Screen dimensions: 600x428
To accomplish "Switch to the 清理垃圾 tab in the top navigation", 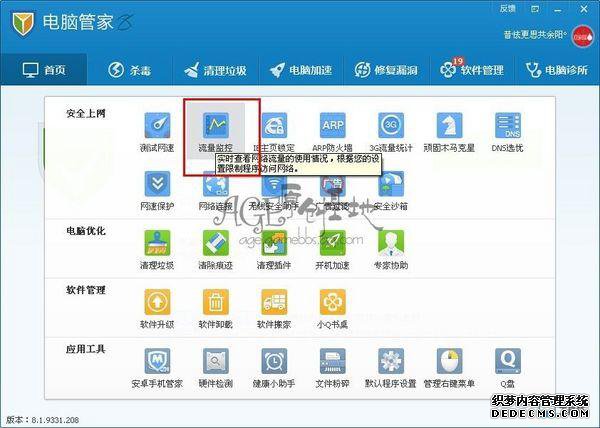I will click(x=215, y=70).
